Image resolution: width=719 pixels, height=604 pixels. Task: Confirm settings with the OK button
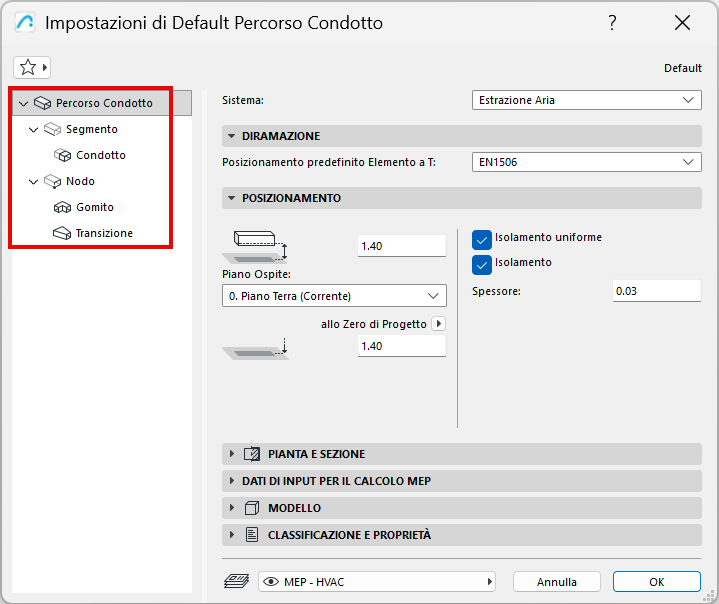tap(656, 581)
